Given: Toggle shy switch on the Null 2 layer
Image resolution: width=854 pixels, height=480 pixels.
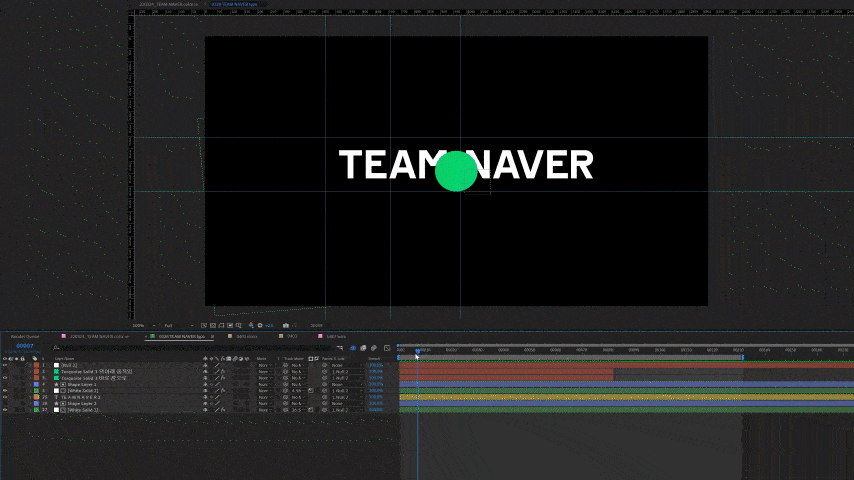Looking at the screenshot, I should click(205, 365).
